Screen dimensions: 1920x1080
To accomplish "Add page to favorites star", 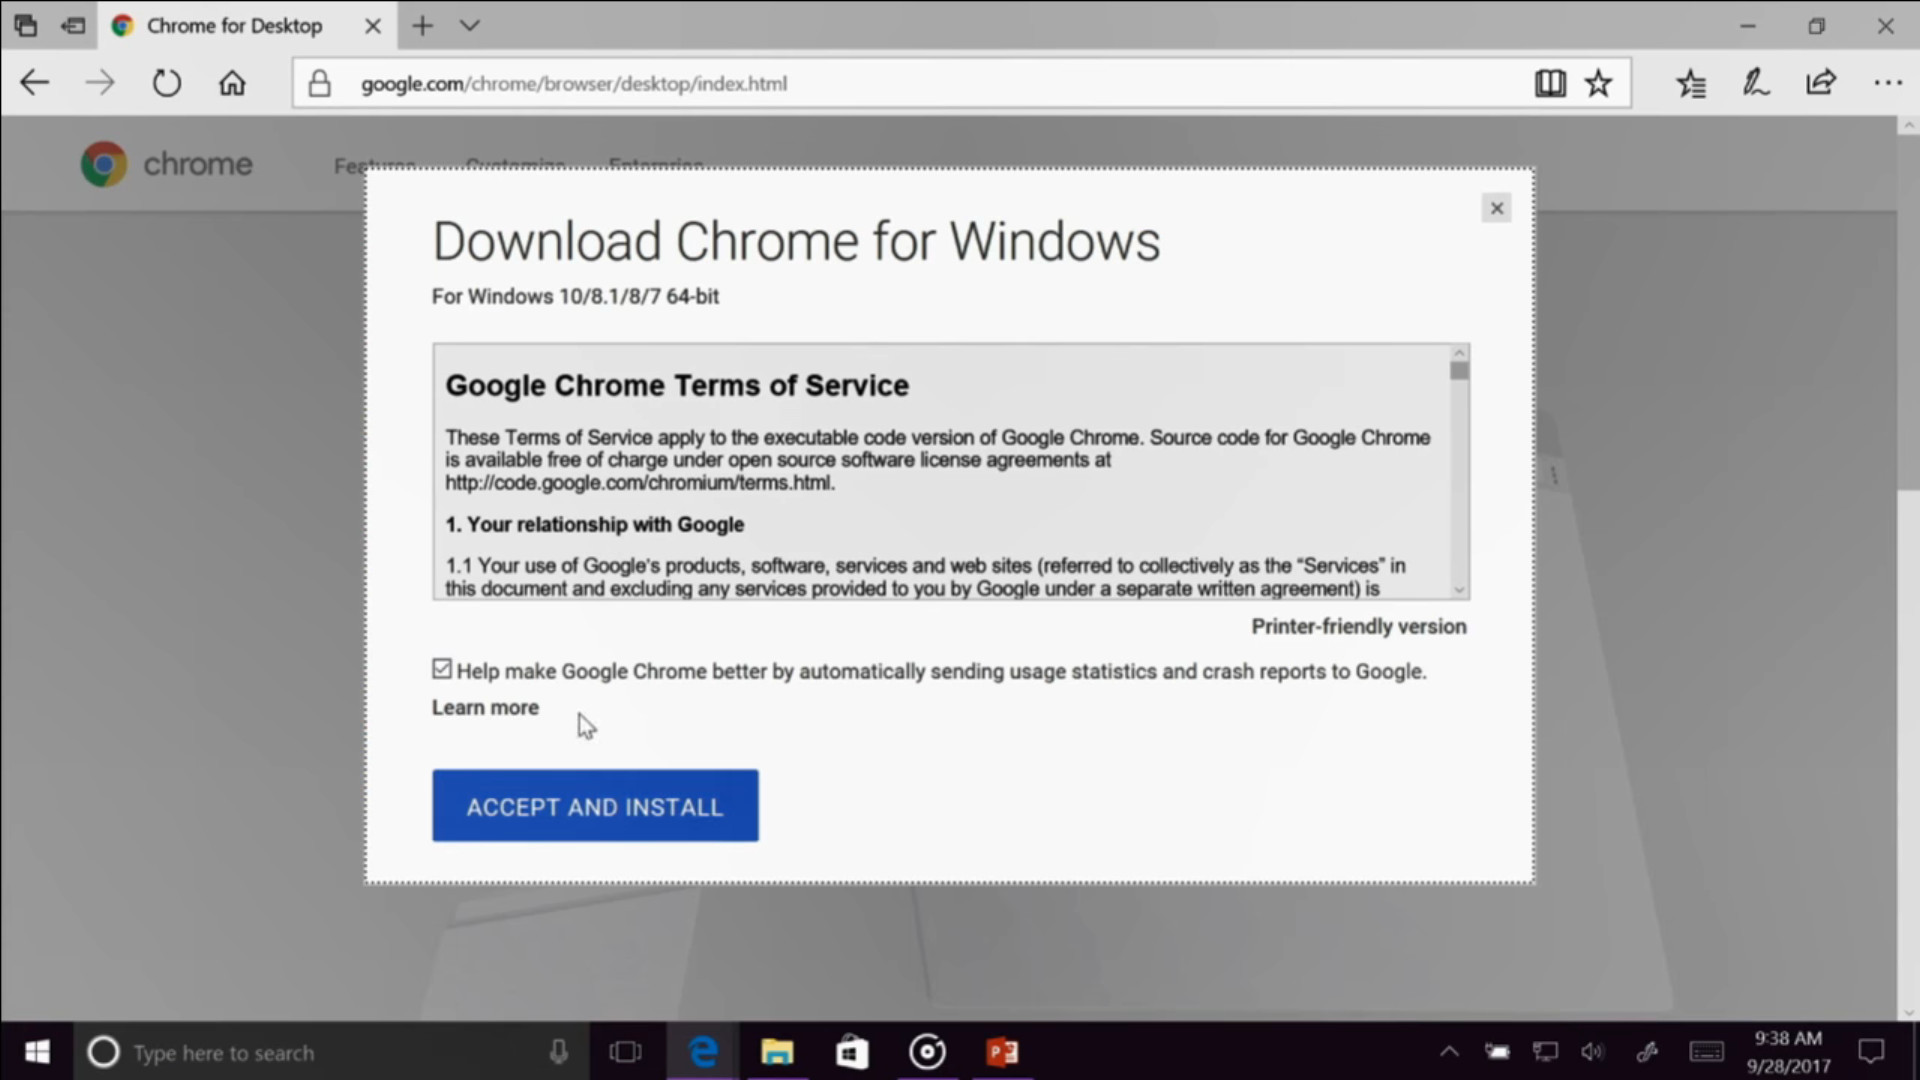I will point(1598,83).
